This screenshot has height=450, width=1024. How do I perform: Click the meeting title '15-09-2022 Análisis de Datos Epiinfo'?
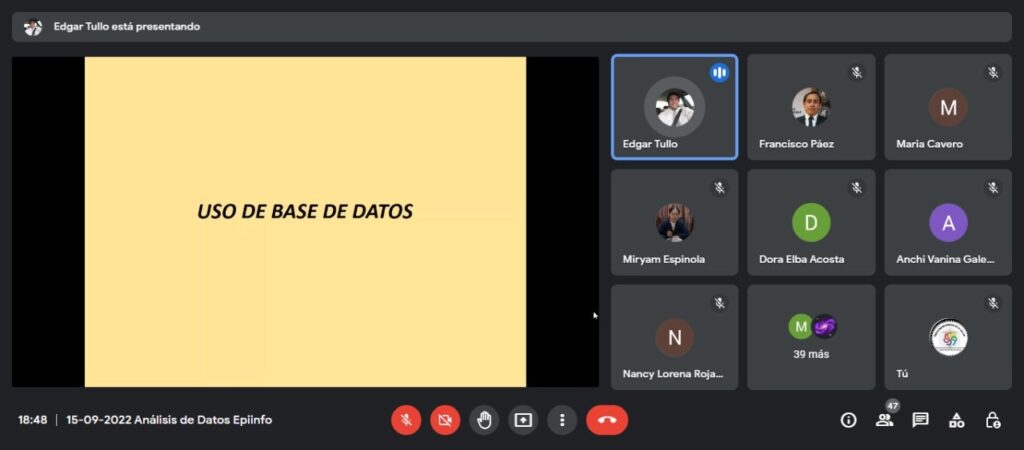pos(169,420)
